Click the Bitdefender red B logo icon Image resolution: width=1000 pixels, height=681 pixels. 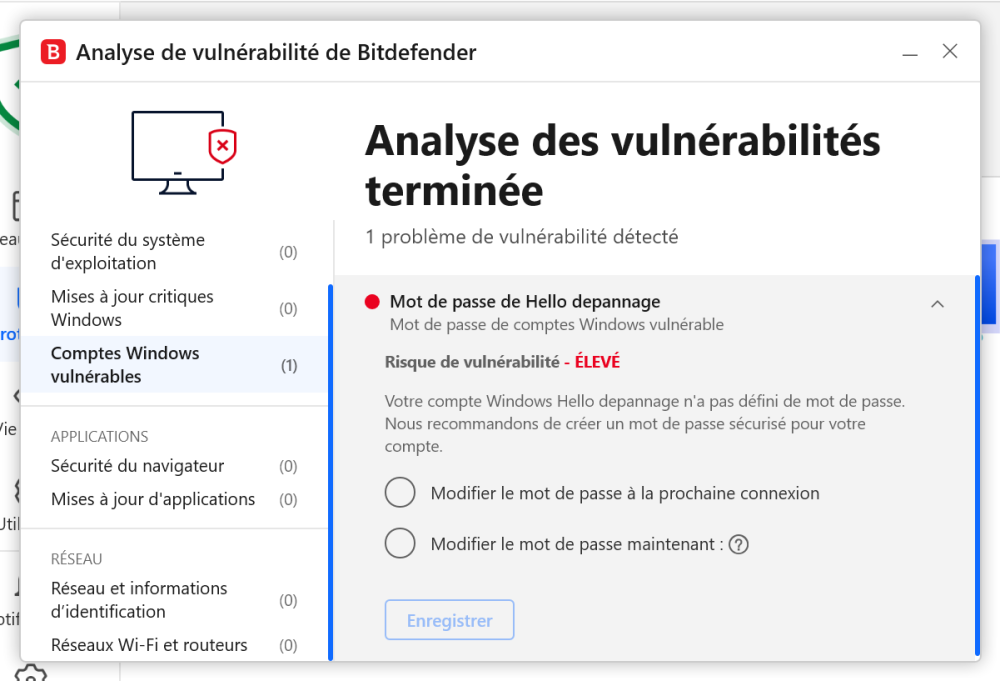click(53, 52)
